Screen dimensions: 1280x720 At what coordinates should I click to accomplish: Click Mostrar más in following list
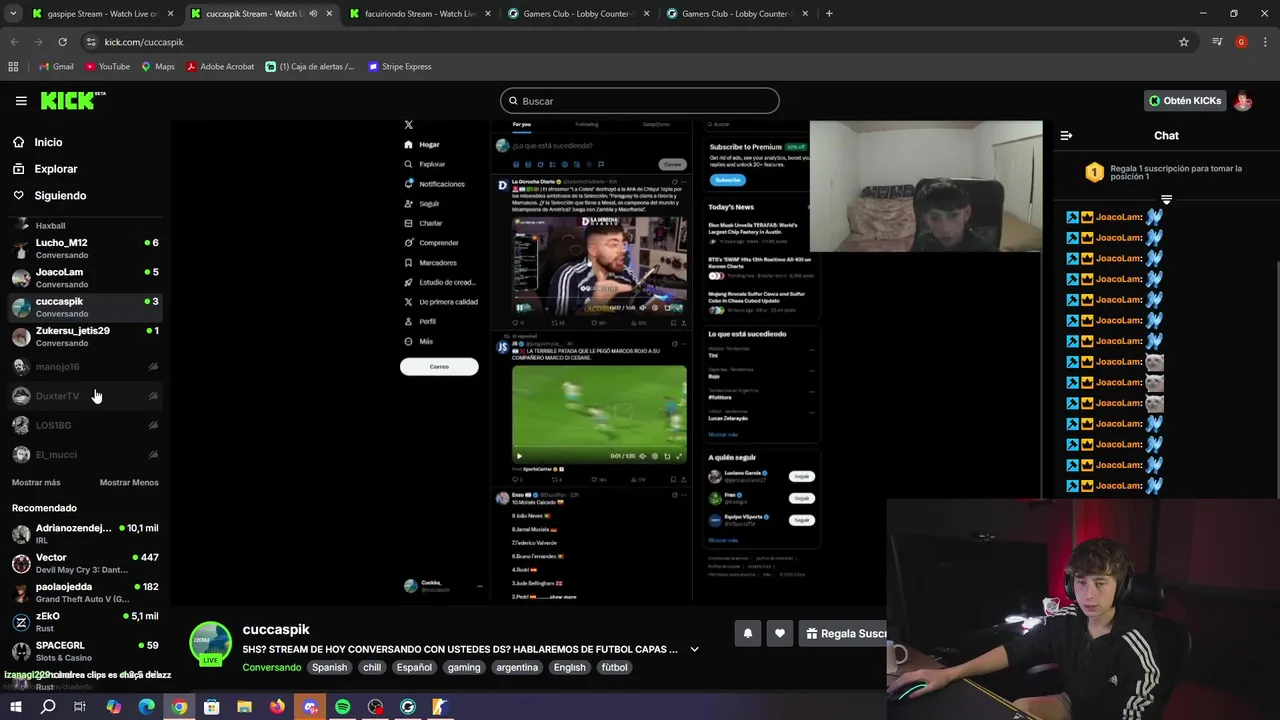(x=36, y=482)
